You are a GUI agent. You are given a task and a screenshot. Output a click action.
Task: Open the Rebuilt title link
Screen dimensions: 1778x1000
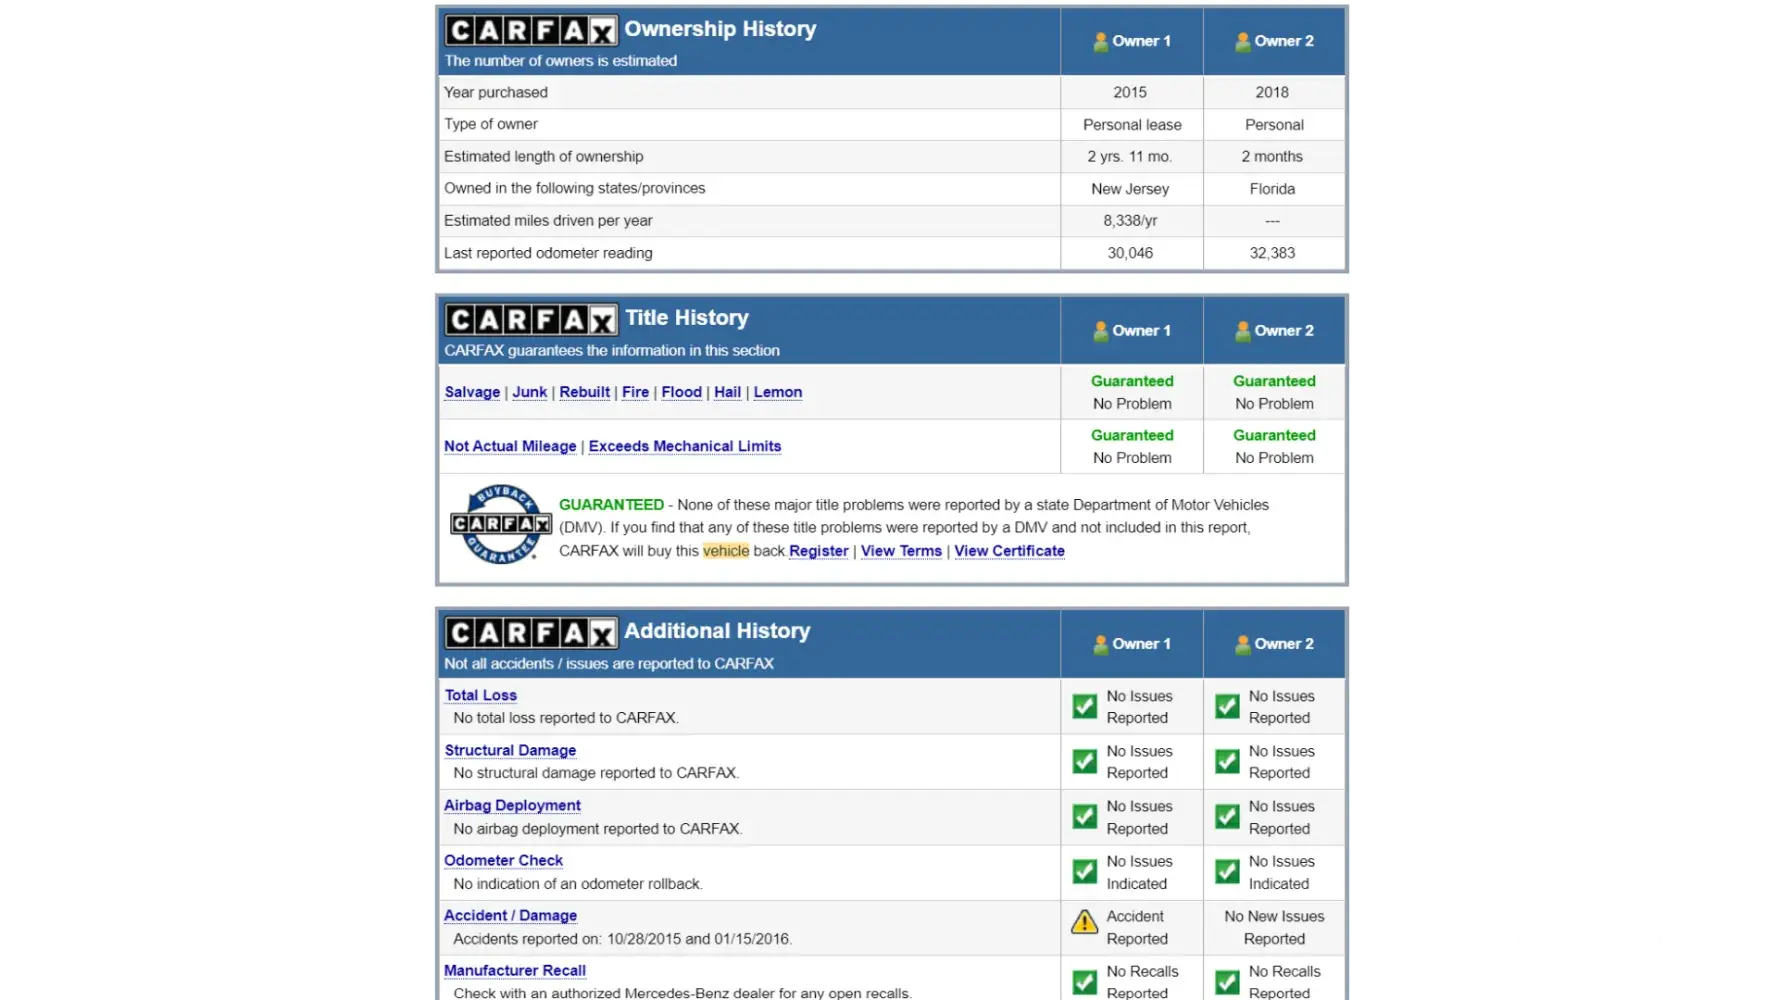pyautogui.click(x=585, y=392)
